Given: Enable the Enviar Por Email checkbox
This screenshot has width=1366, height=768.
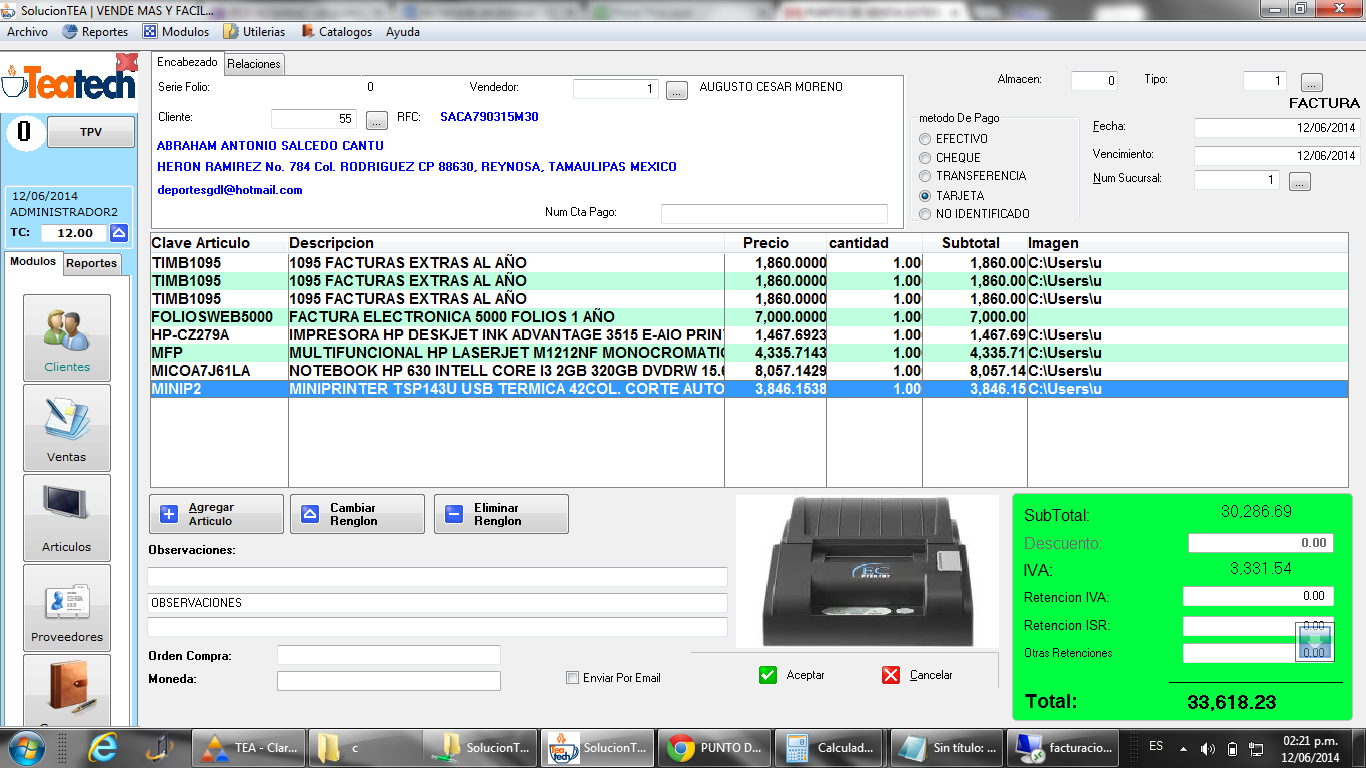Looking at the screenshot, I should tap(574, 677).
